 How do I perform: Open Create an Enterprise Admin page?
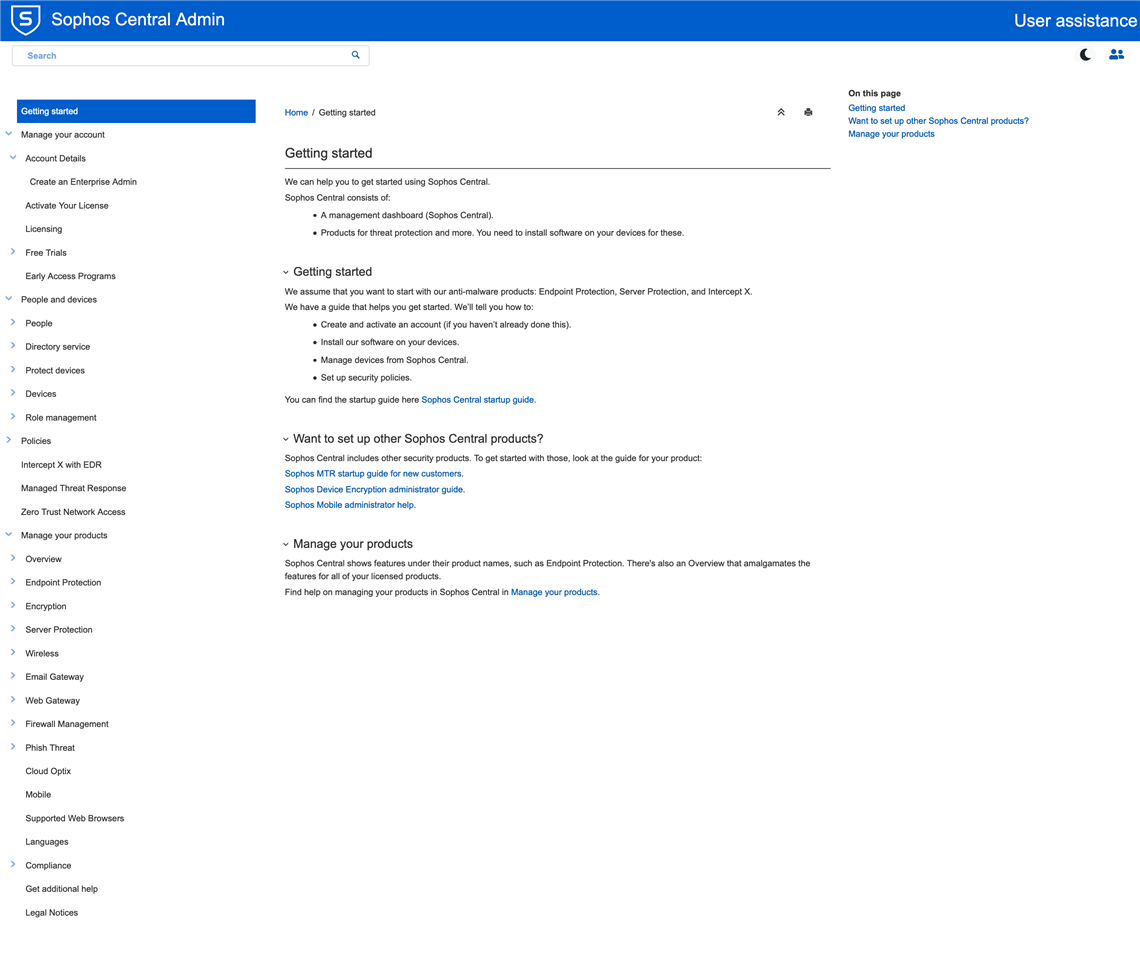(83, 182)
